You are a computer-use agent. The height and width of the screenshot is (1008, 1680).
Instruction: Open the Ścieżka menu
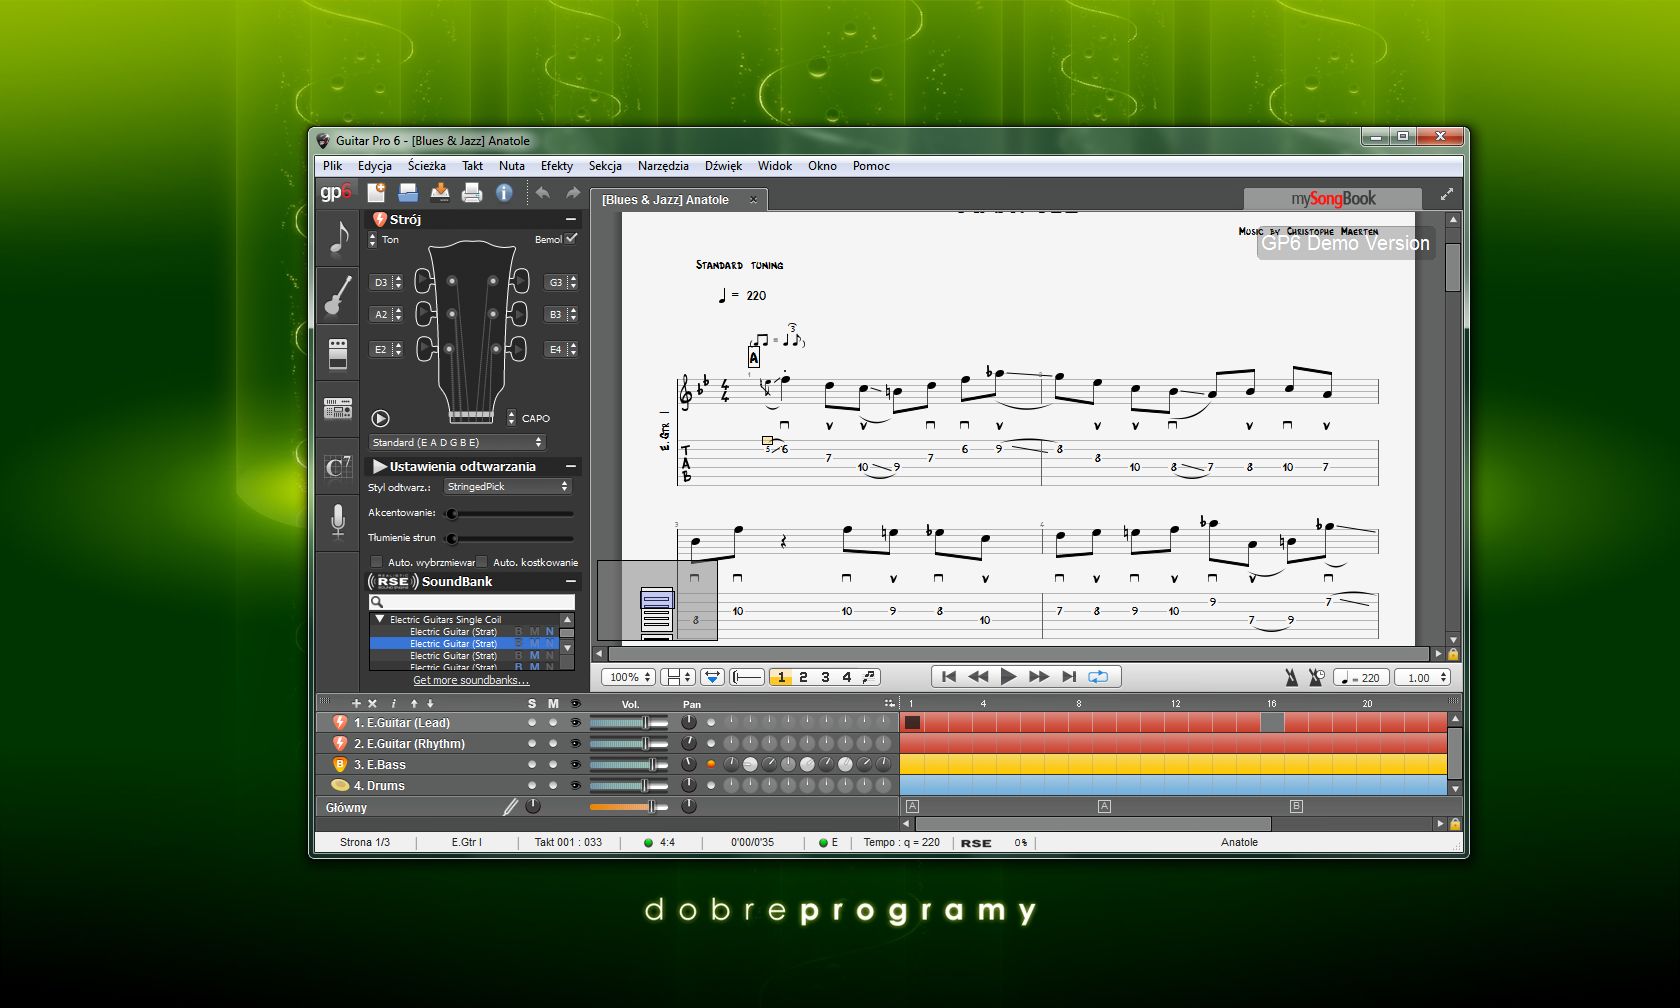(x=426, y=166)
